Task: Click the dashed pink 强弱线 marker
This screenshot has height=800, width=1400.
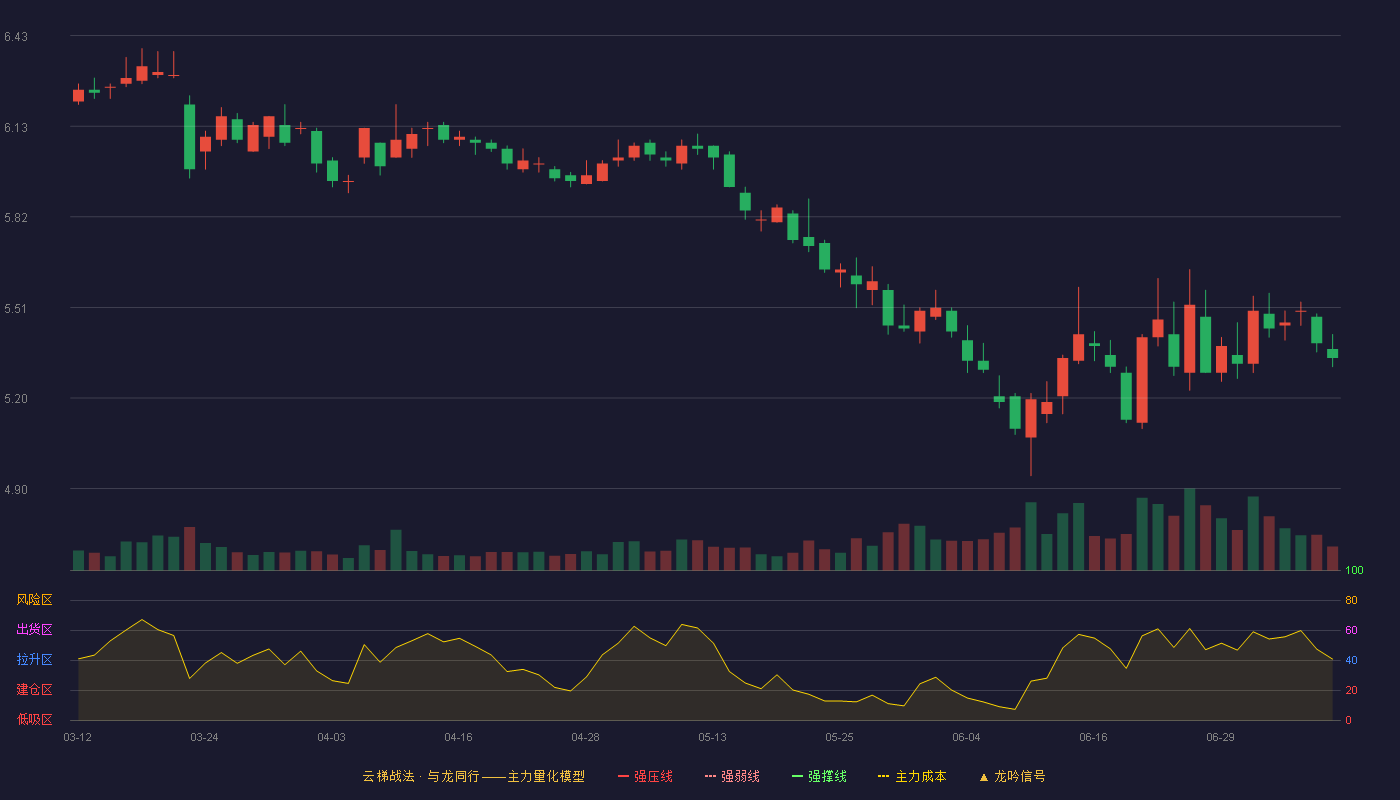Action: (x=710, y=776)
